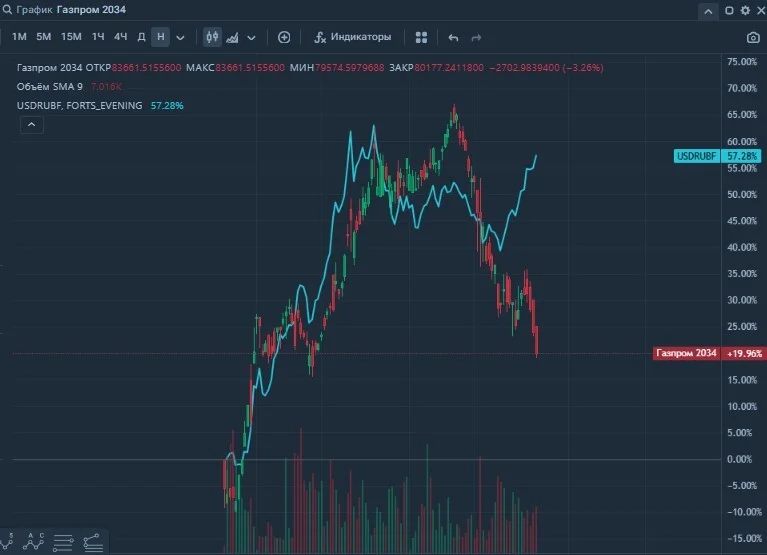Select the ABC wave drawing tool
The height and width of the screenshot is (555, 767).
tap(33, 542)
